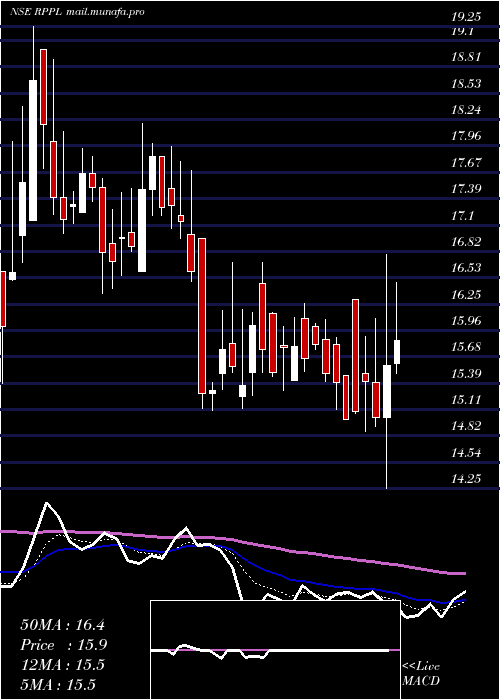This screenshot has height=700, width=500.
Task: Click the 15.96 price axis label
Action: point(466,320)
